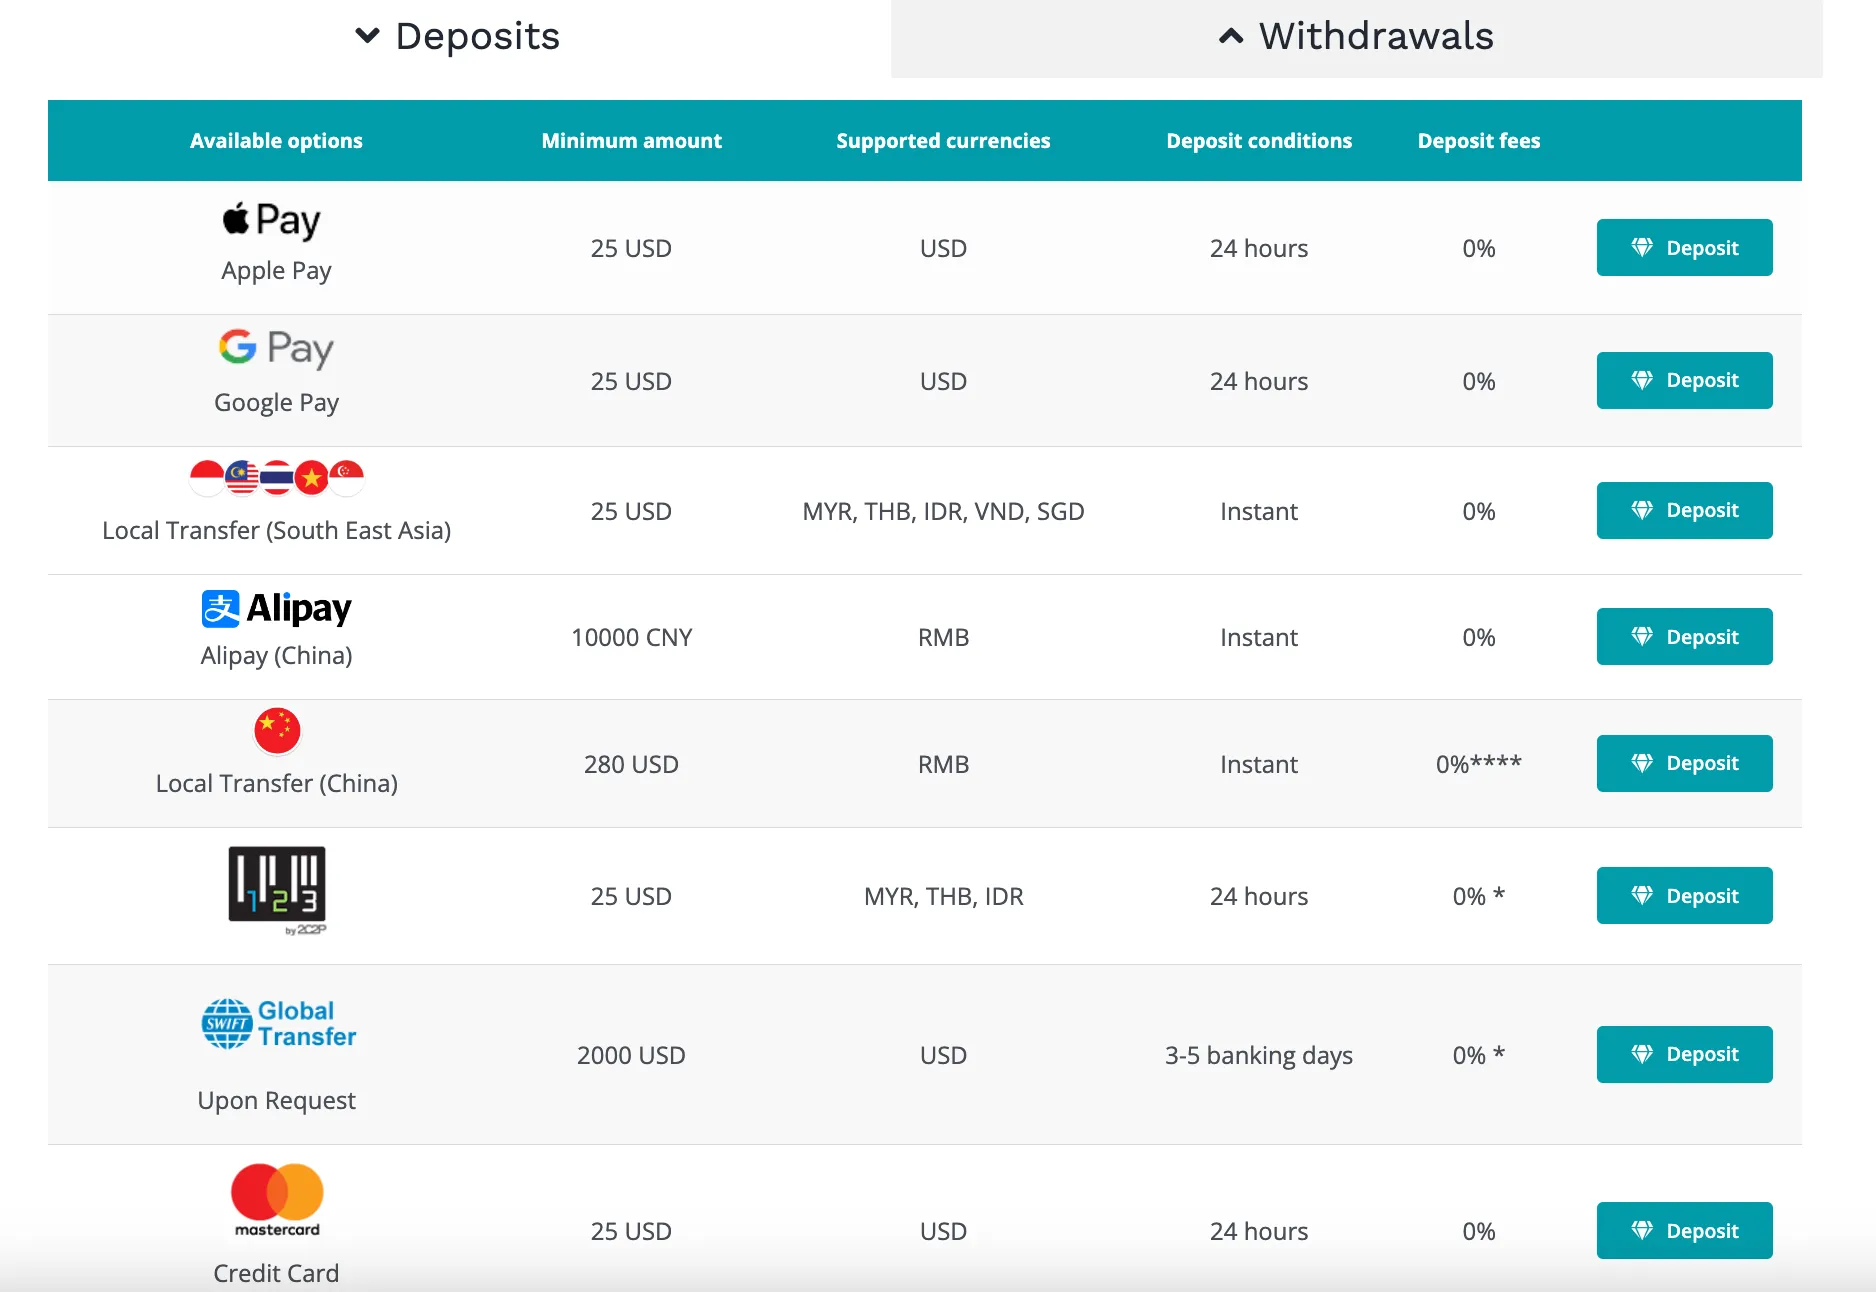
Task: Click the Deposit fees column header
Action: (1479, 141)
